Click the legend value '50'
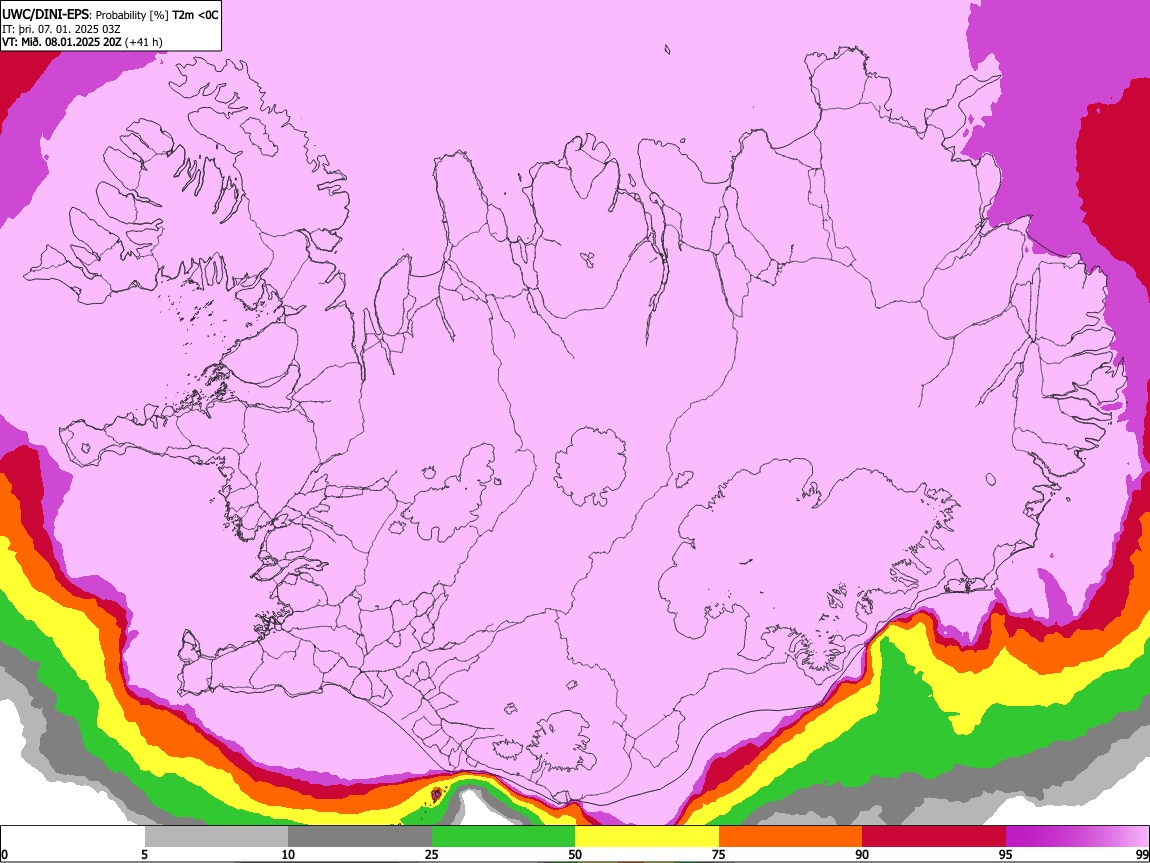This screenshot has width=1150, height=863. (x=575, y=855)
